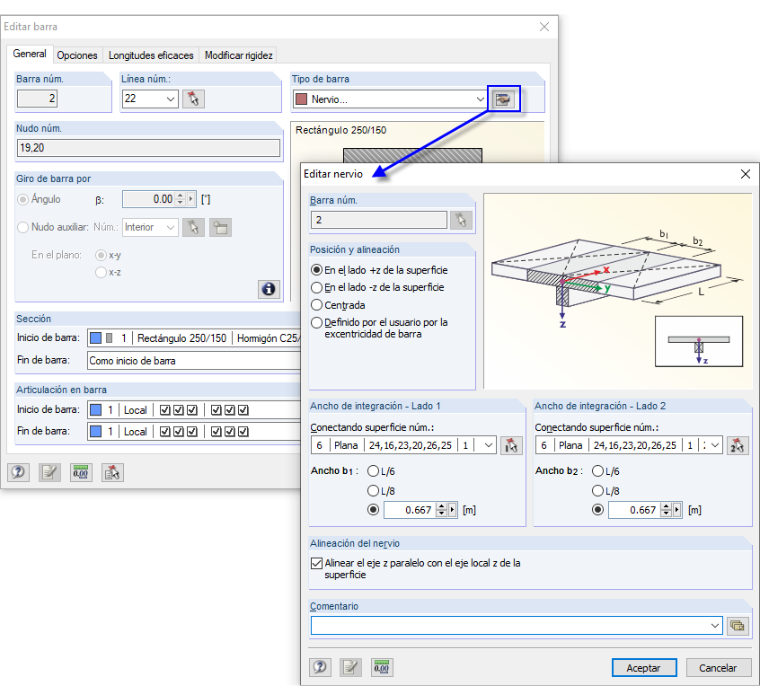
Task: Pick line graphically next to Línea núm.
Action: pos(193,99)
